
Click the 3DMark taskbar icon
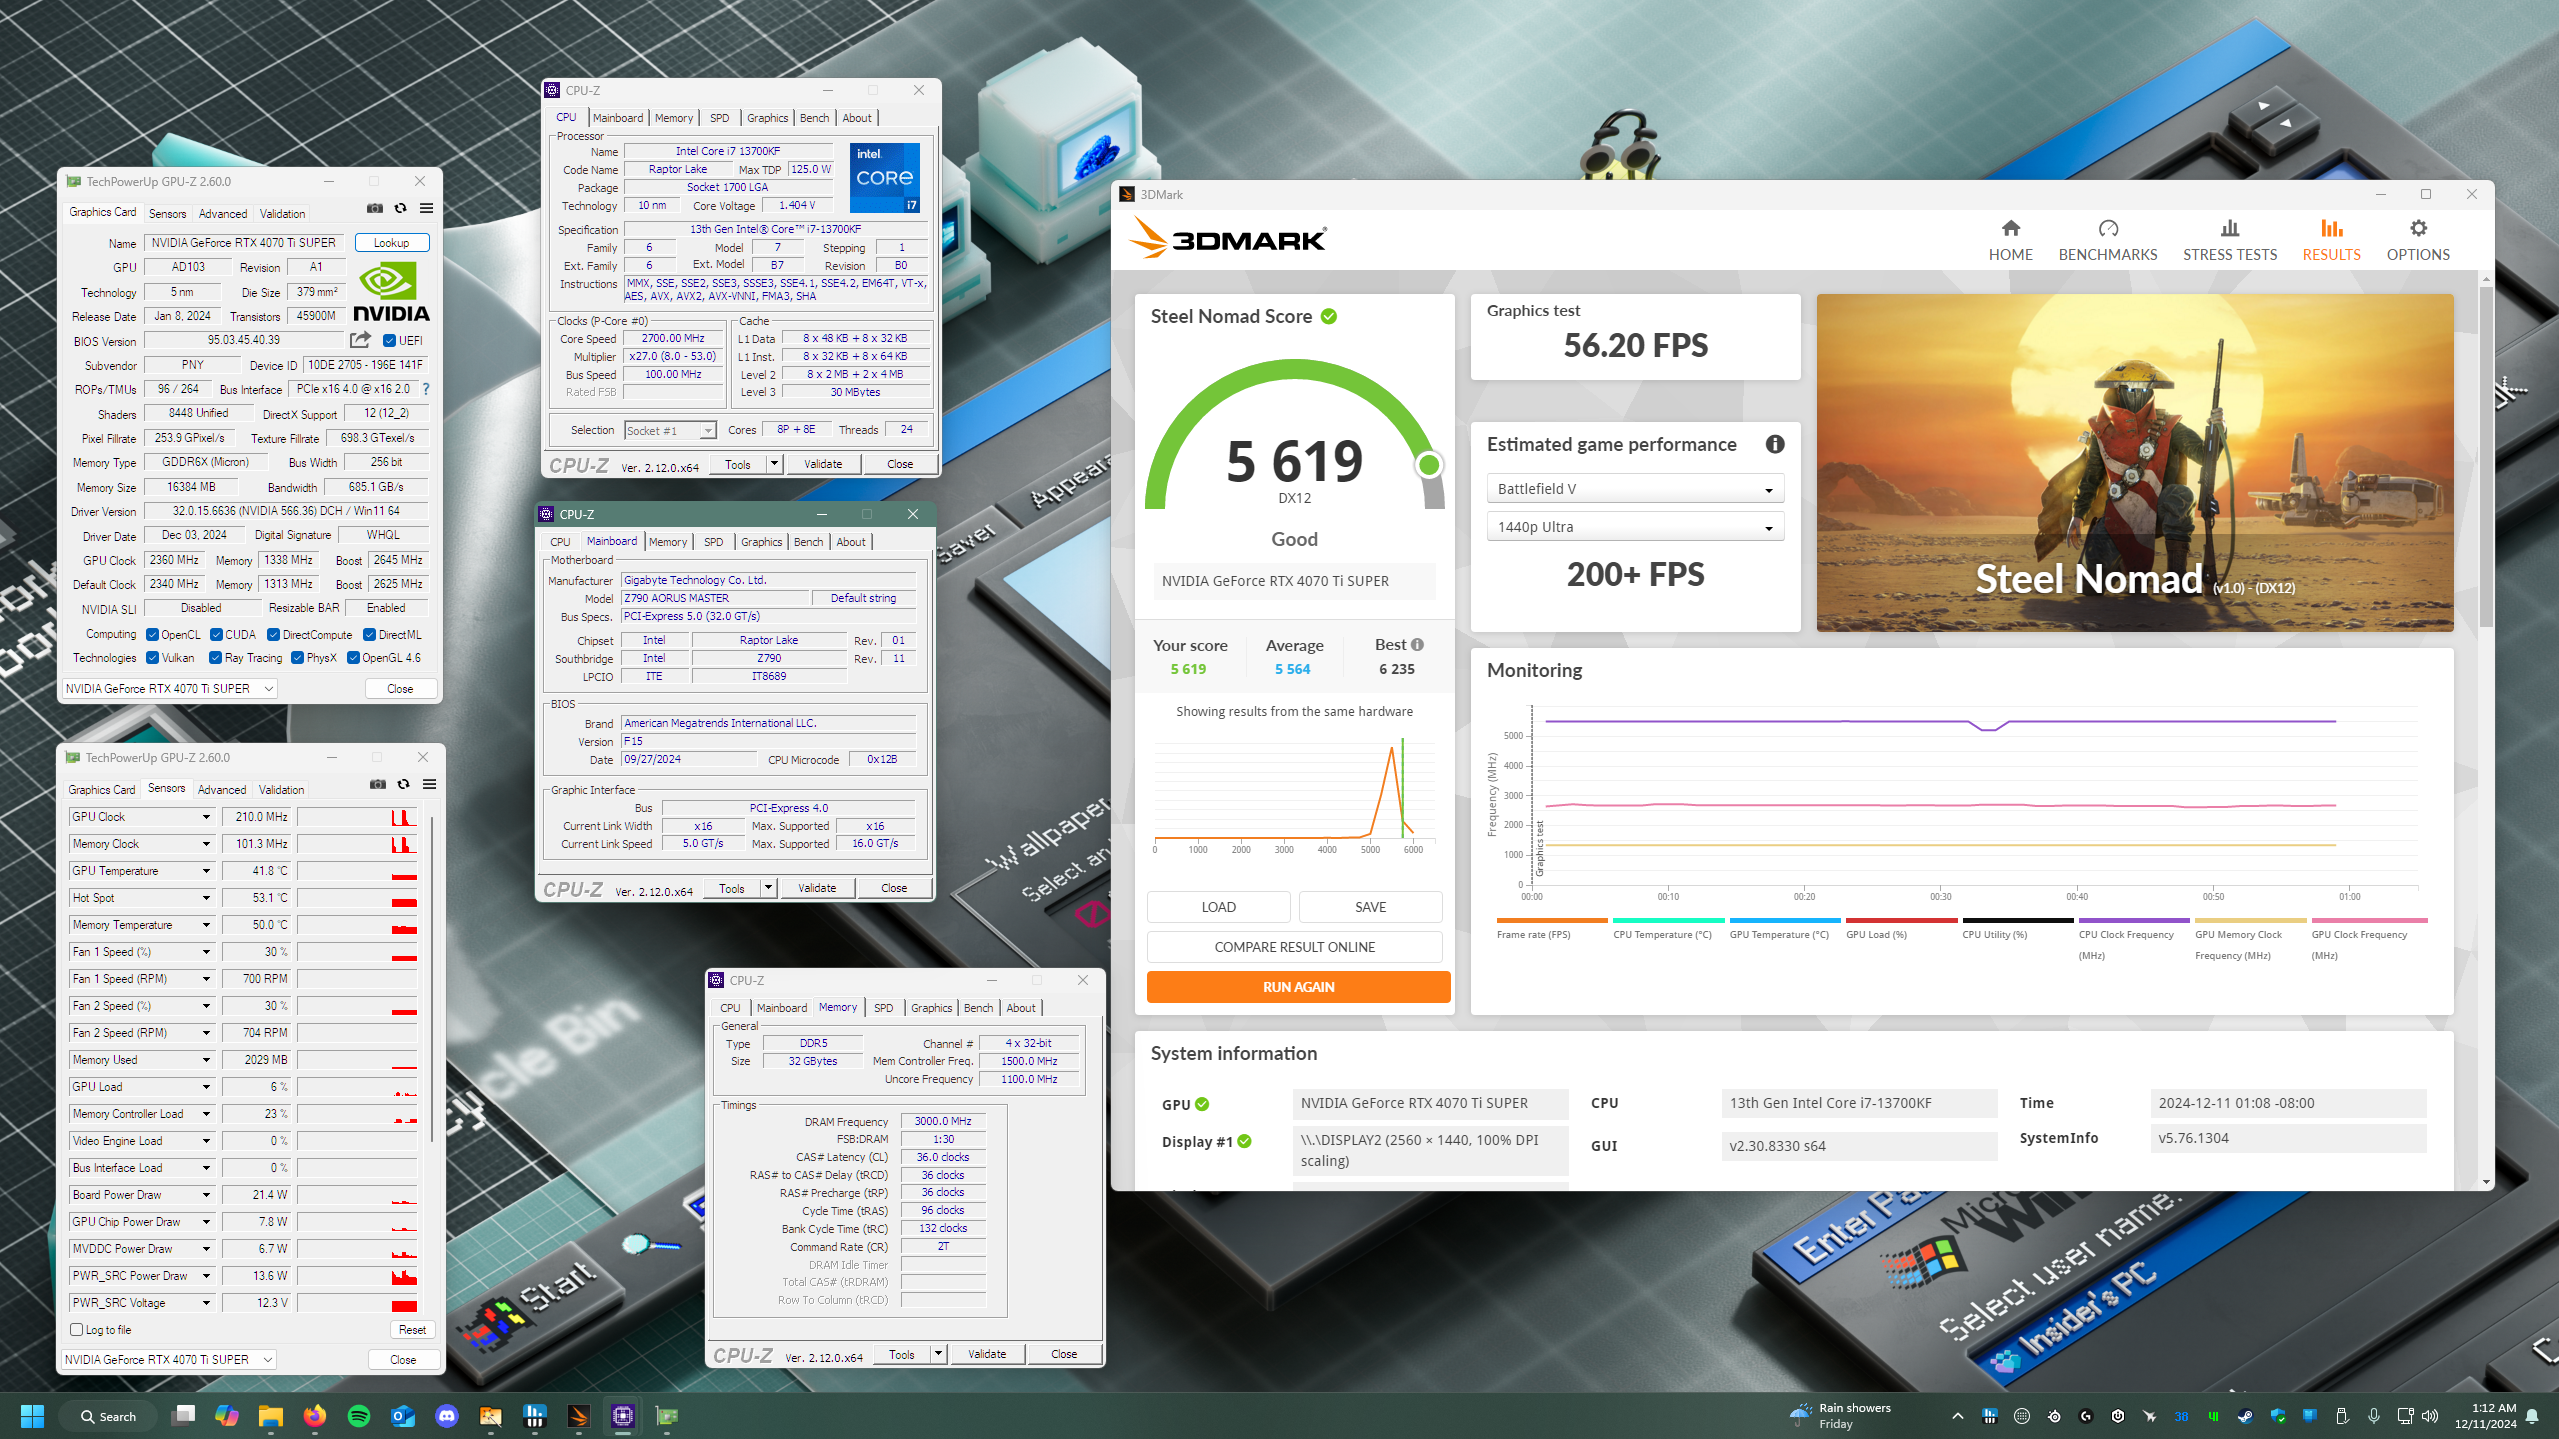tap(578, 1415)
